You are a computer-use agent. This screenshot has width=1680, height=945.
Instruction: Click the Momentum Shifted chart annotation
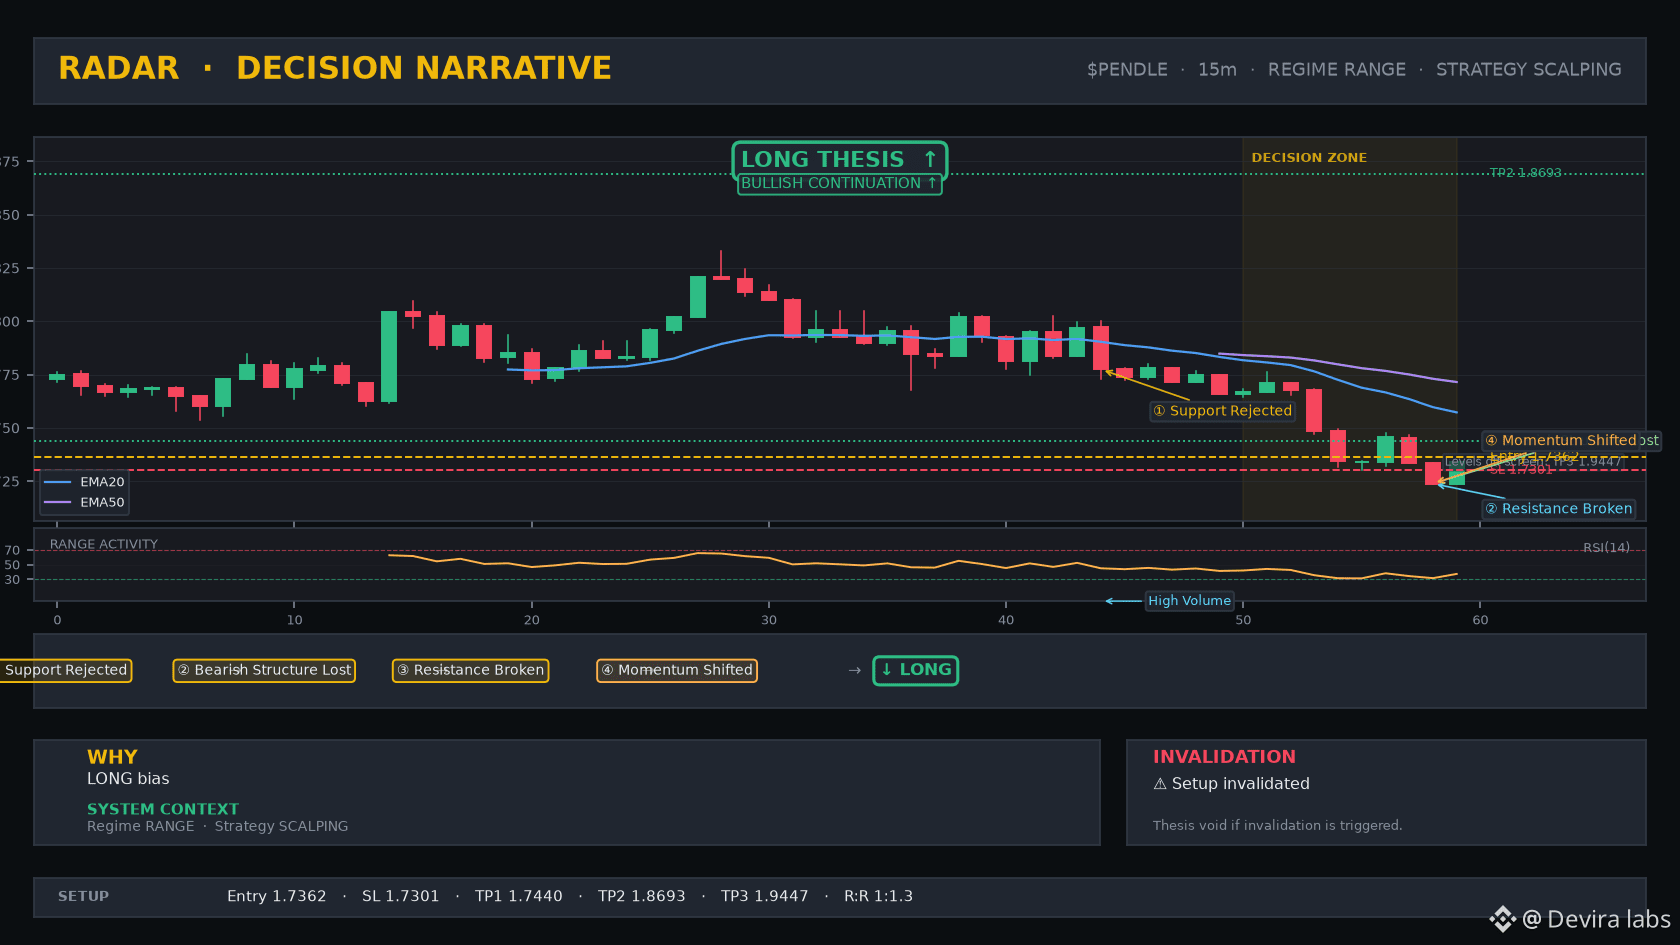pos(1569,441)
